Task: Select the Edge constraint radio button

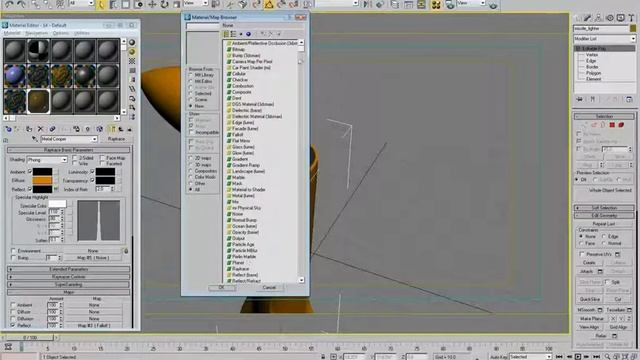Action: coord(604,236)
